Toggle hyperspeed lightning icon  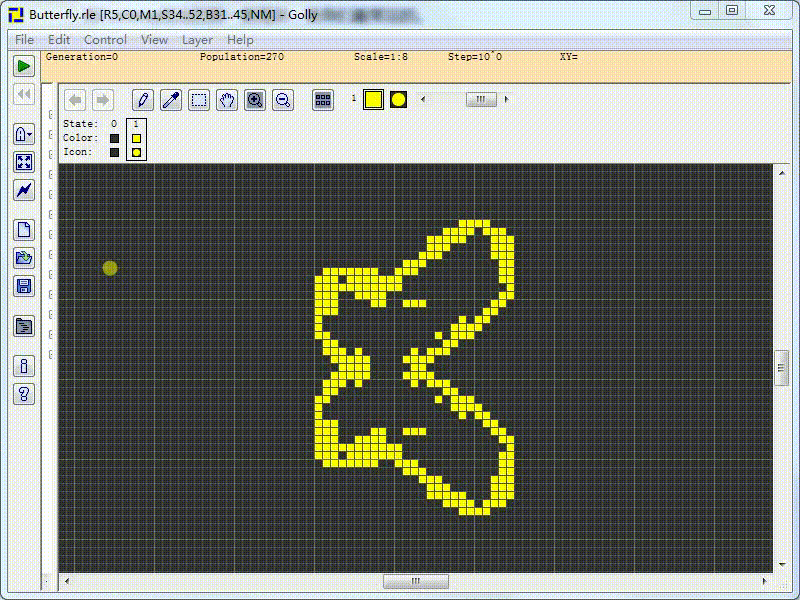pos(25,190)
